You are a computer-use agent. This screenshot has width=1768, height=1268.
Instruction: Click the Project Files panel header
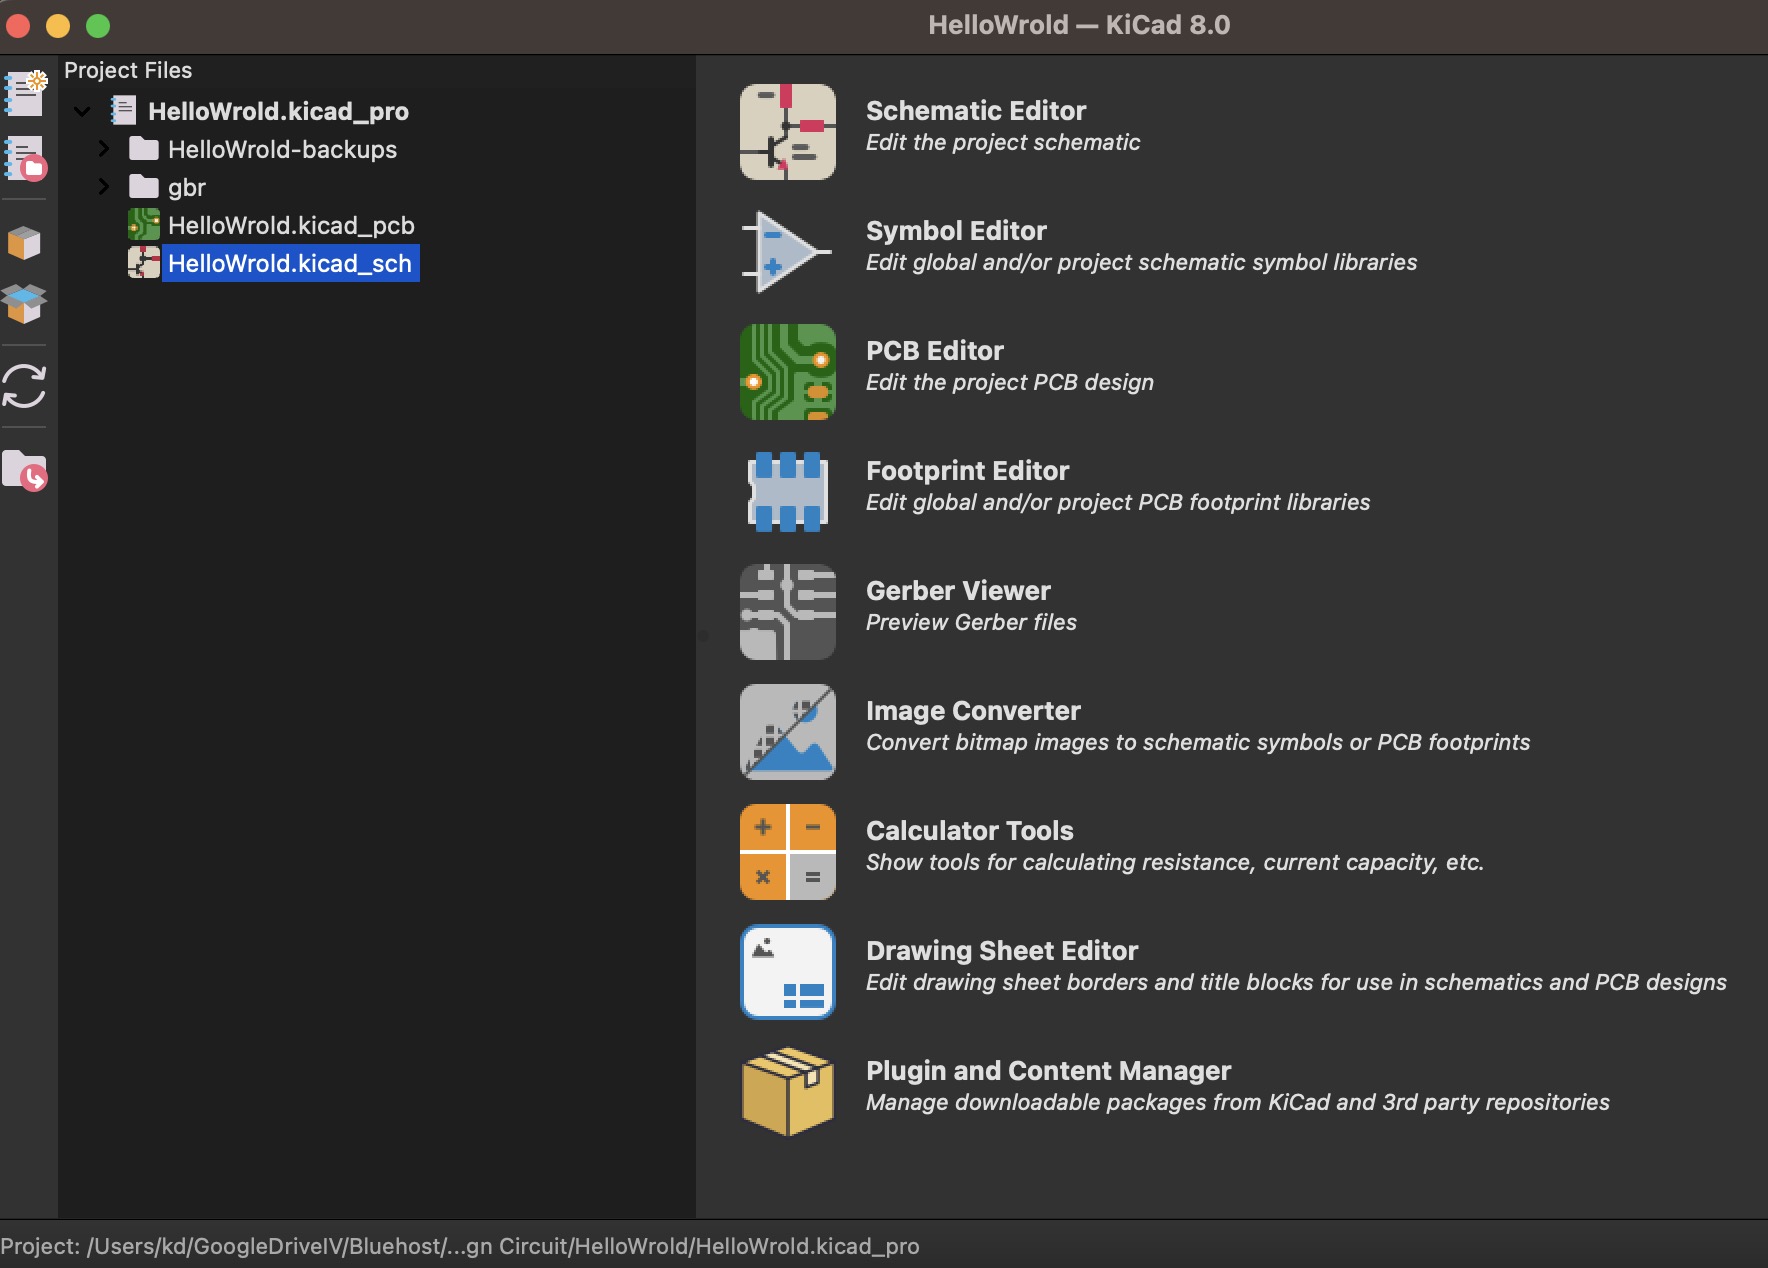coord(128,70)
